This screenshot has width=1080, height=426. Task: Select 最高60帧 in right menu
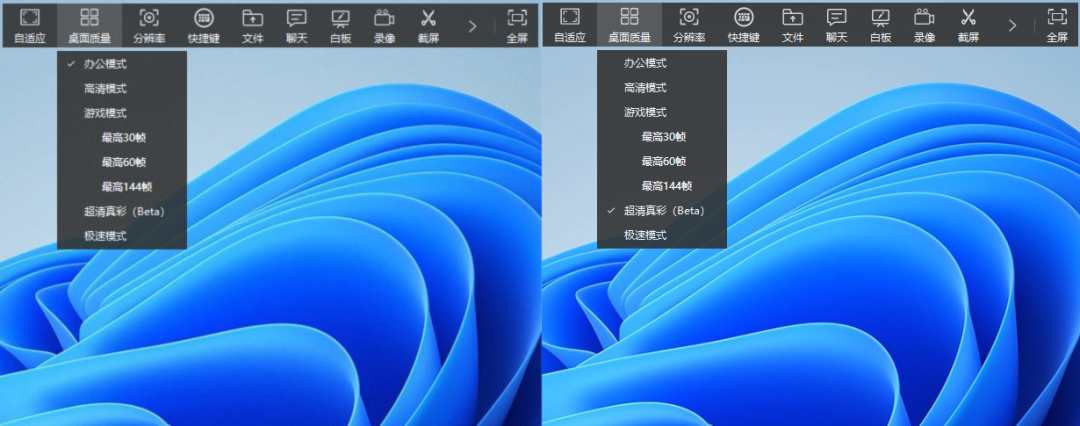click(x=662, y=161)
